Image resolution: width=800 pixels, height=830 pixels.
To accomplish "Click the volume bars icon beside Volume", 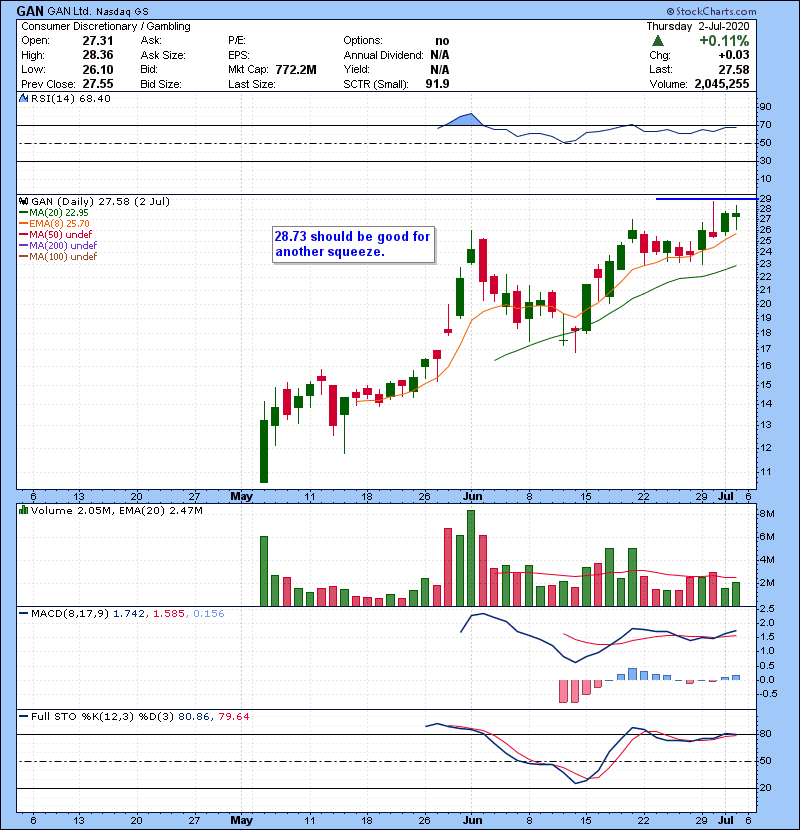I will click(23, 510).
